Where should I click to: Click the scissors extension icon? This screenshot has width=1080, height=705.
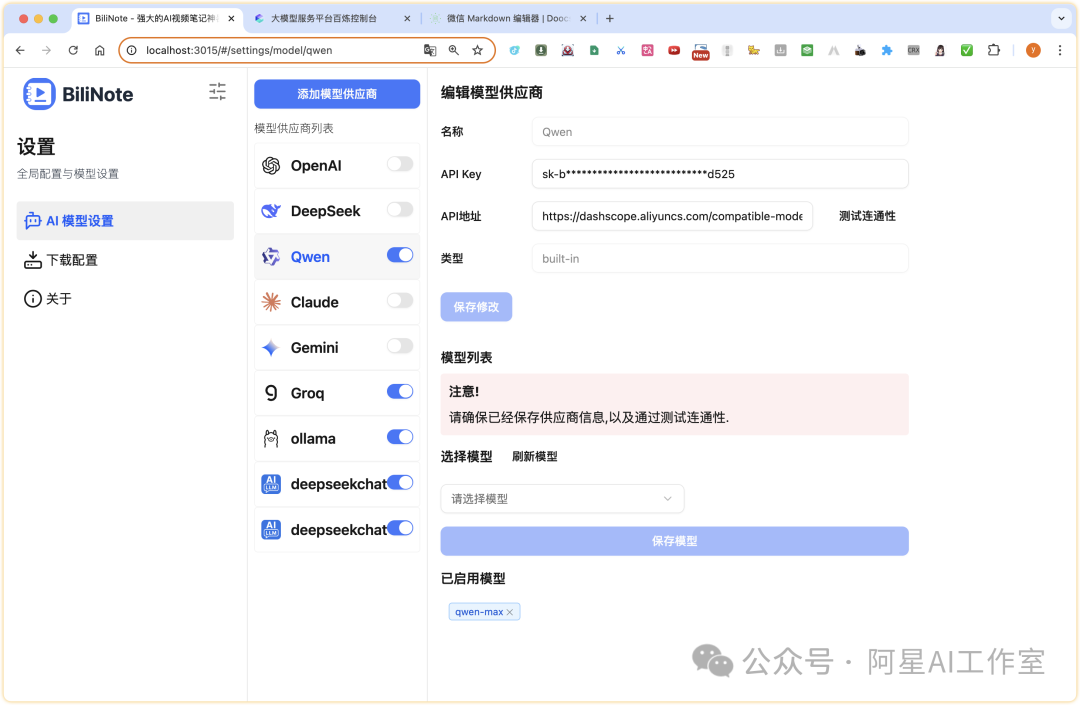pos(621,50)
